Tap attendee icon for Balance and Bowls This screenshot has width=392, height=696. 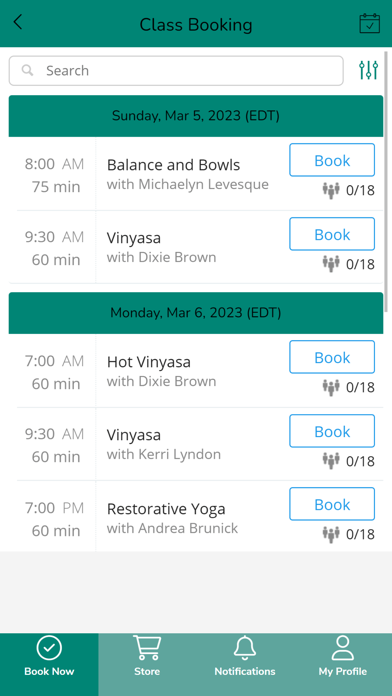pyautogui.click(x=331, y=190)
